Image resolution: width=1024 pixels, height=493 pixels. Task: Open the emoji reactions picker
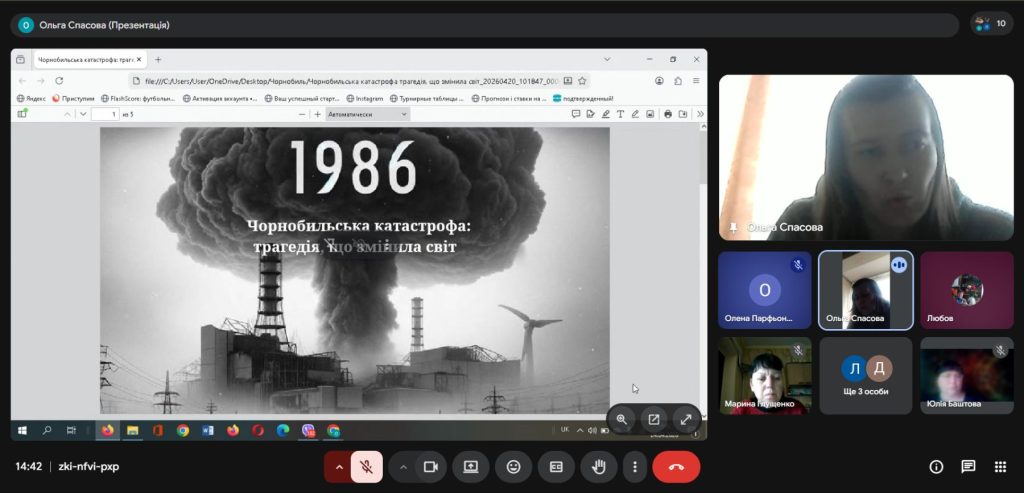coord(513,467)
